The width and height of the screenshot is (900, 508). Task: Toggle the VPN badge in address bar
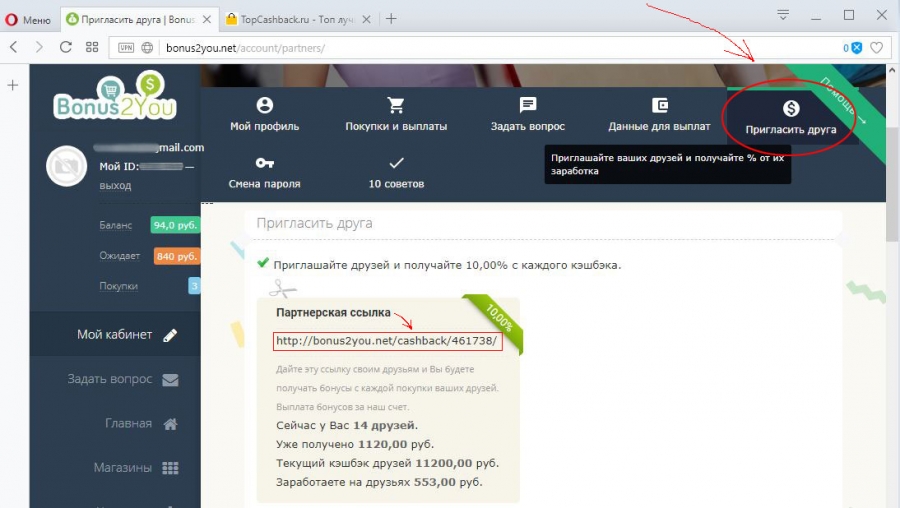[126, 48]
